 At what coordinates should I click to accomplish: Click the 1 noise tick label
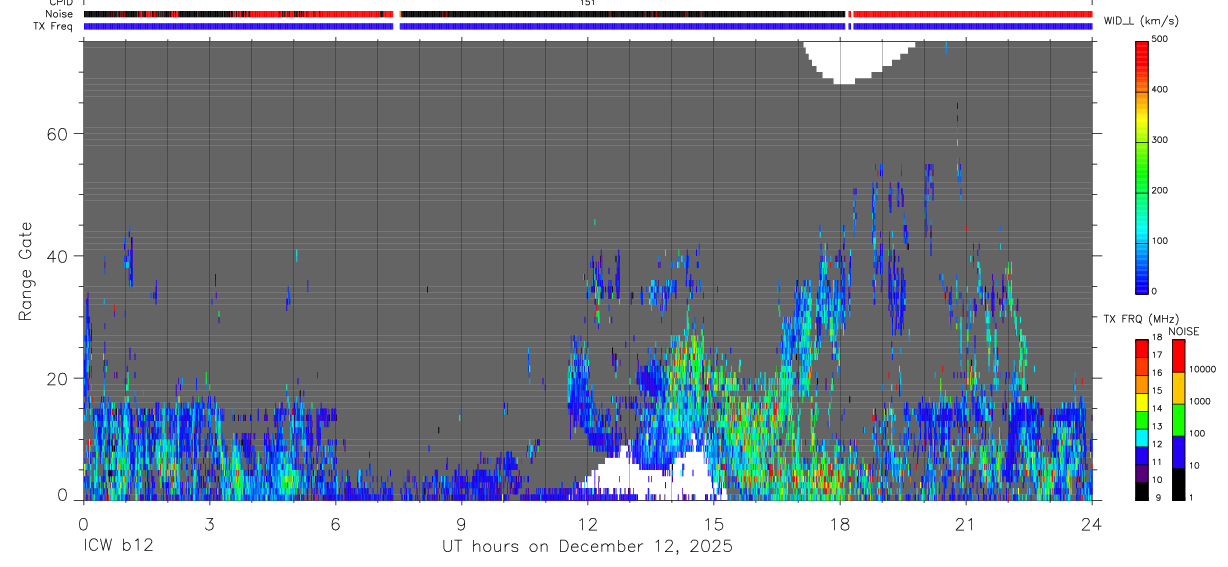click(1192, 497)
